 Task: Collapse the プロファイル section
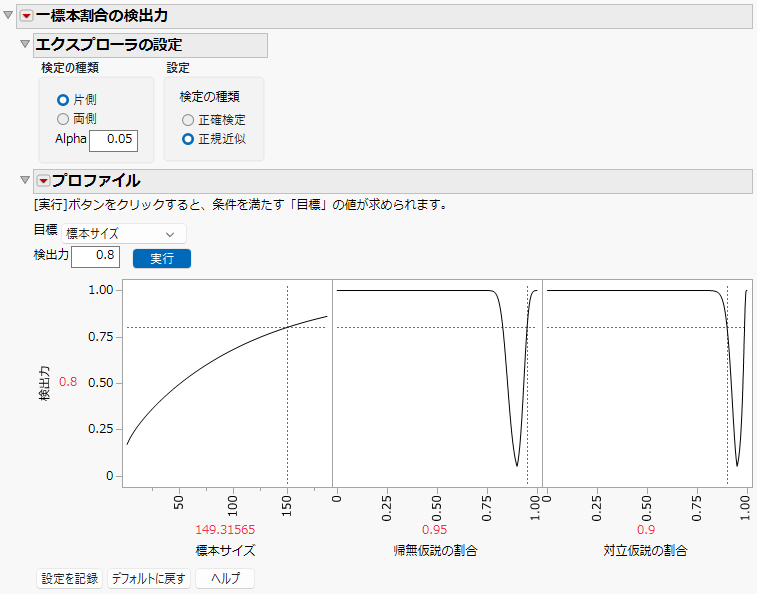25,180
